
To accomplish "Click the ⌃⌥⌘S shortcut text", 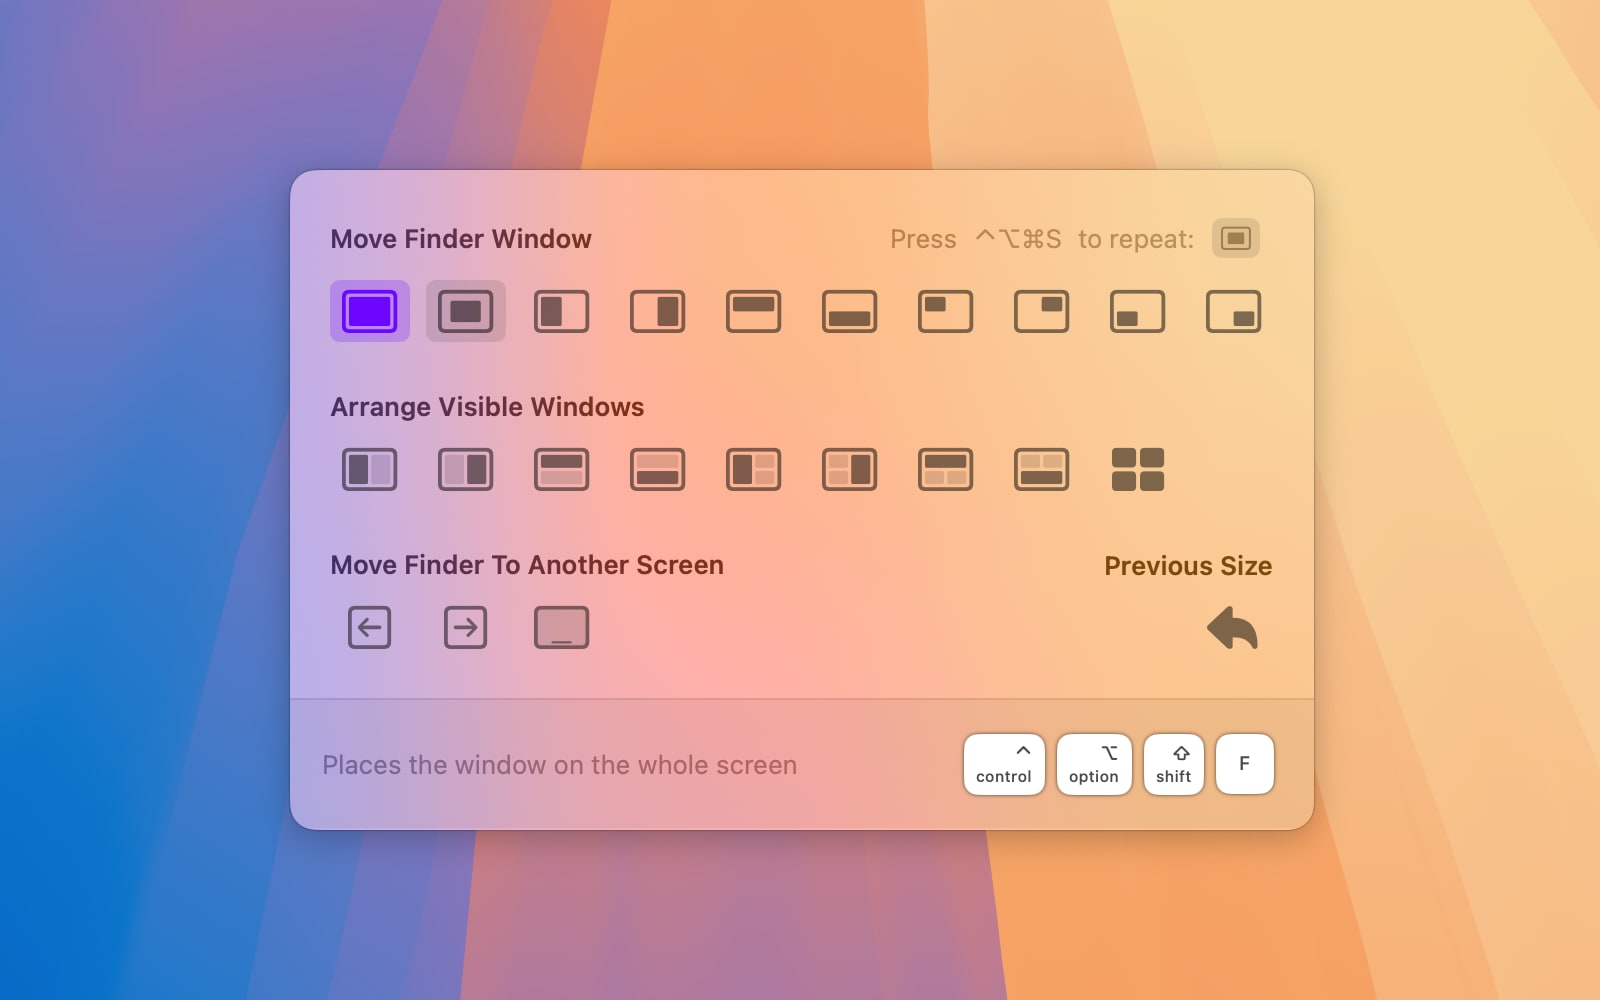I will pyautogui.click(x=1018, y=239).
